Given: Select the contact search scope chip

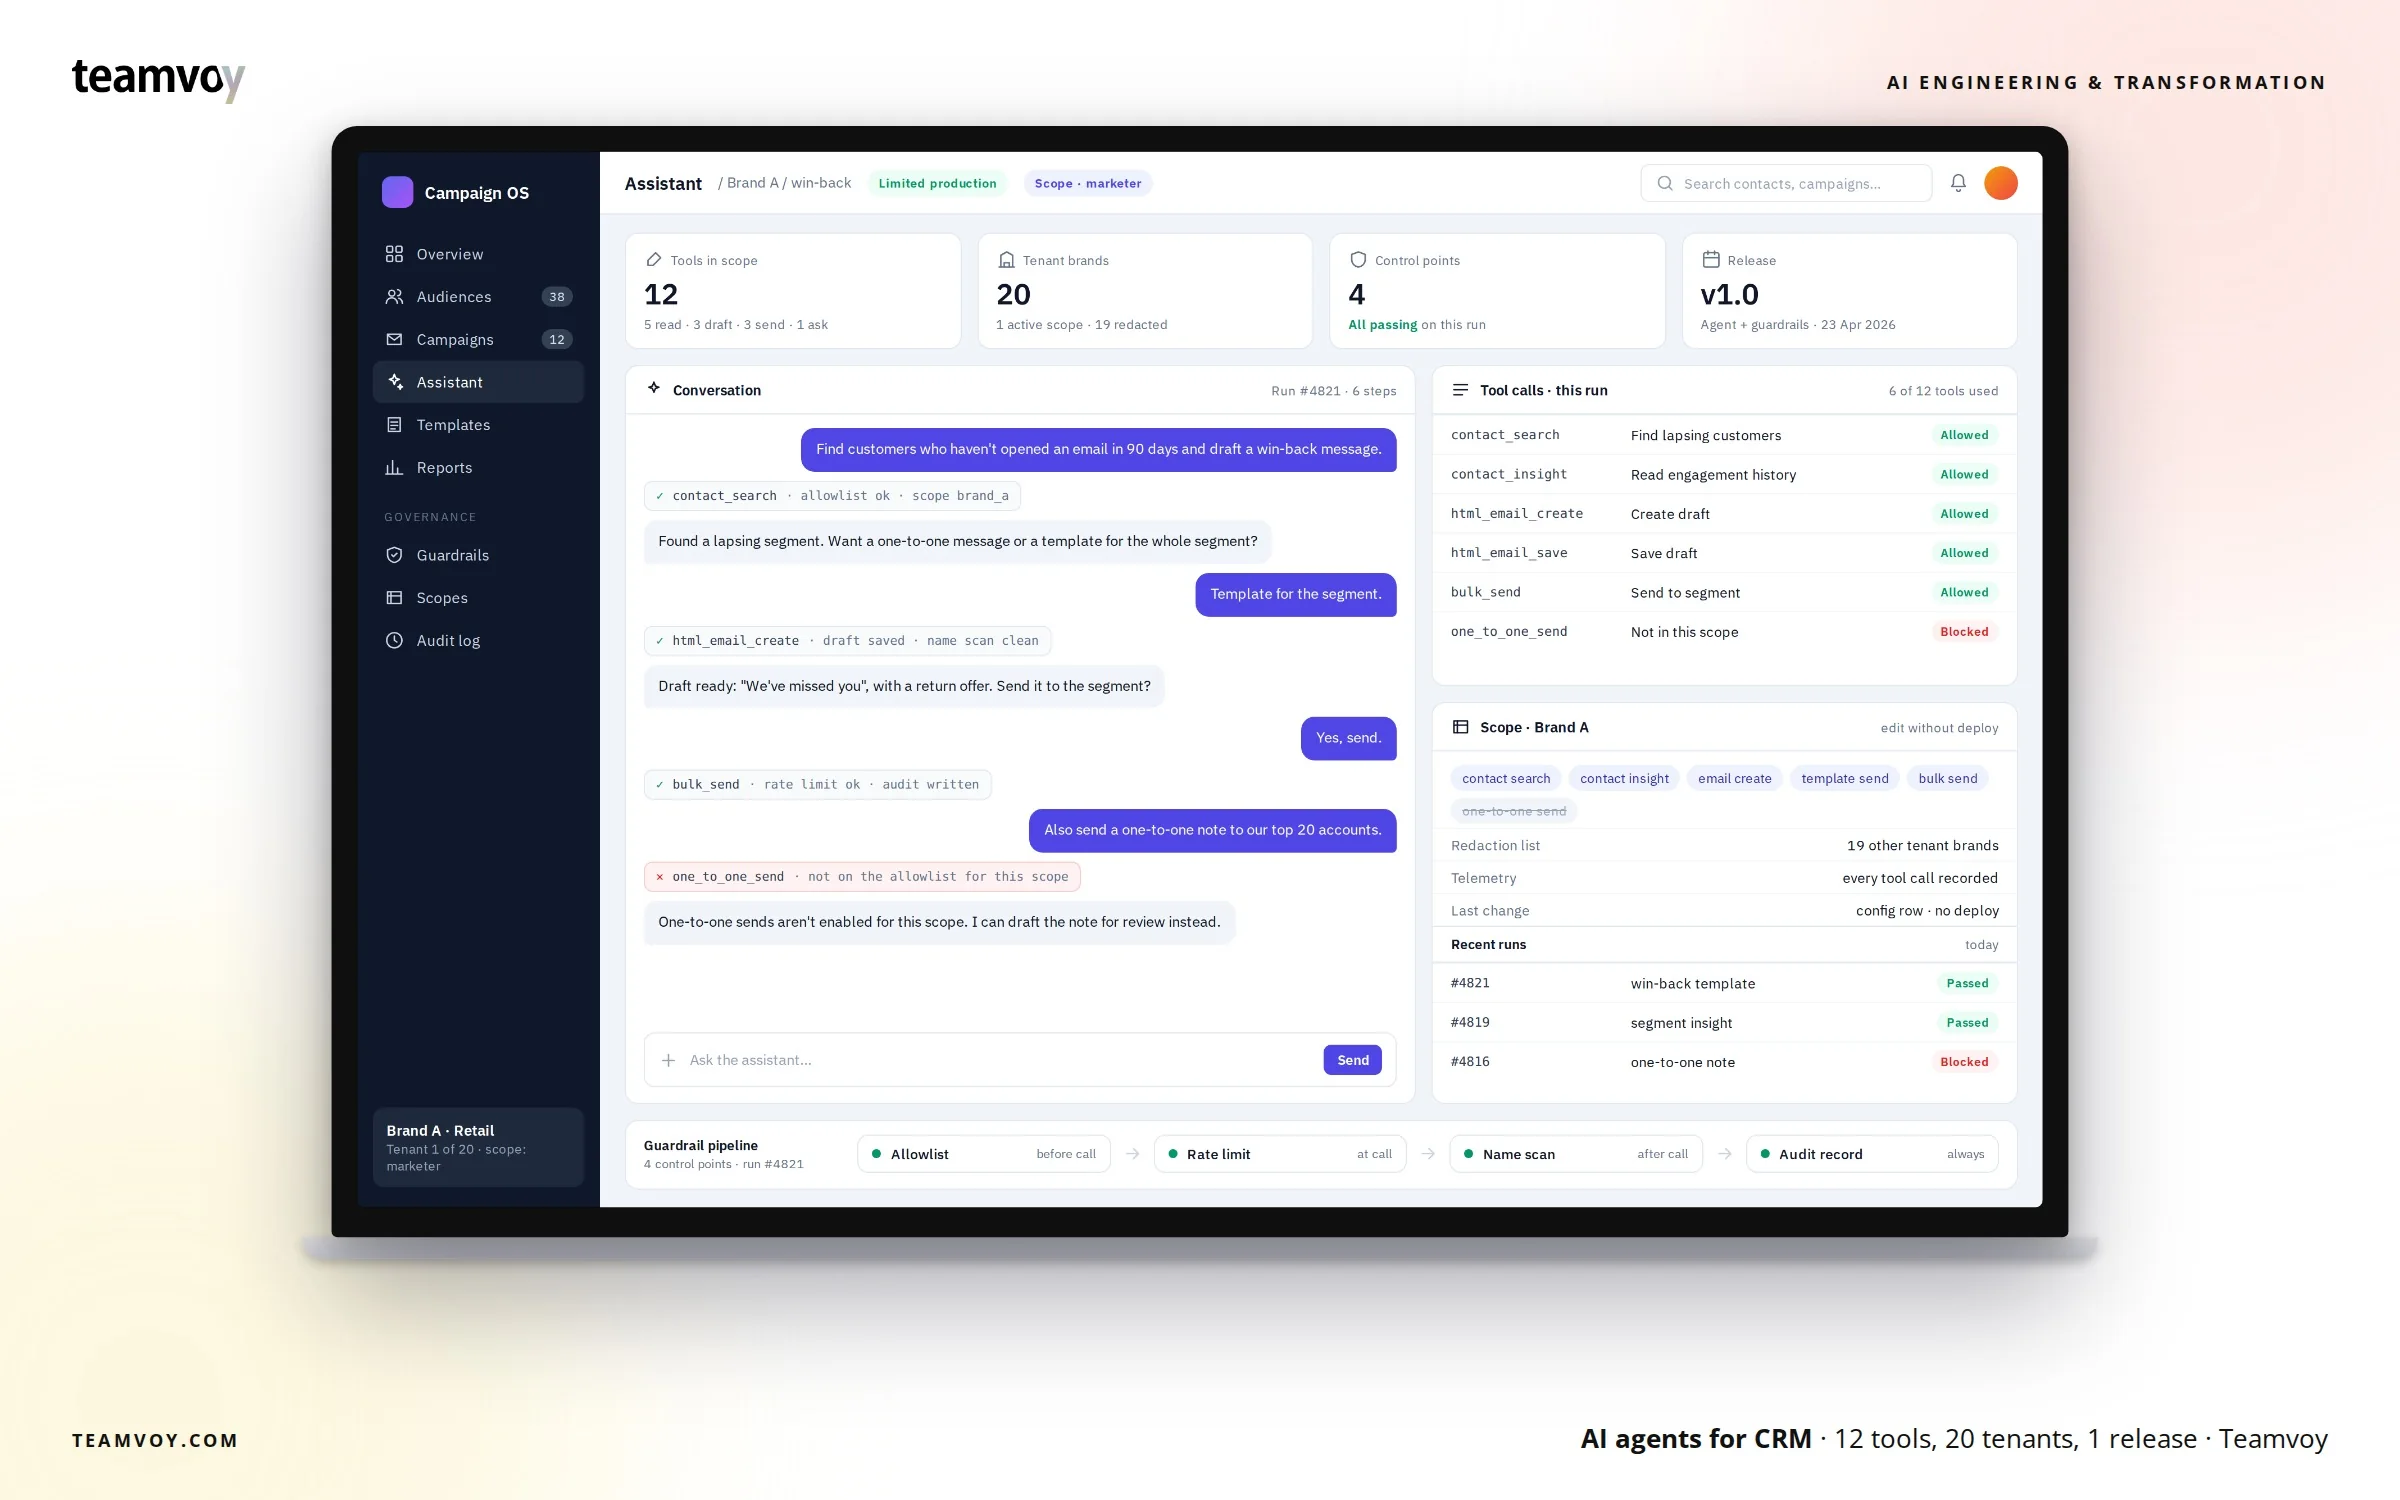Looking at the screenshot, I should coord(1506,778).
